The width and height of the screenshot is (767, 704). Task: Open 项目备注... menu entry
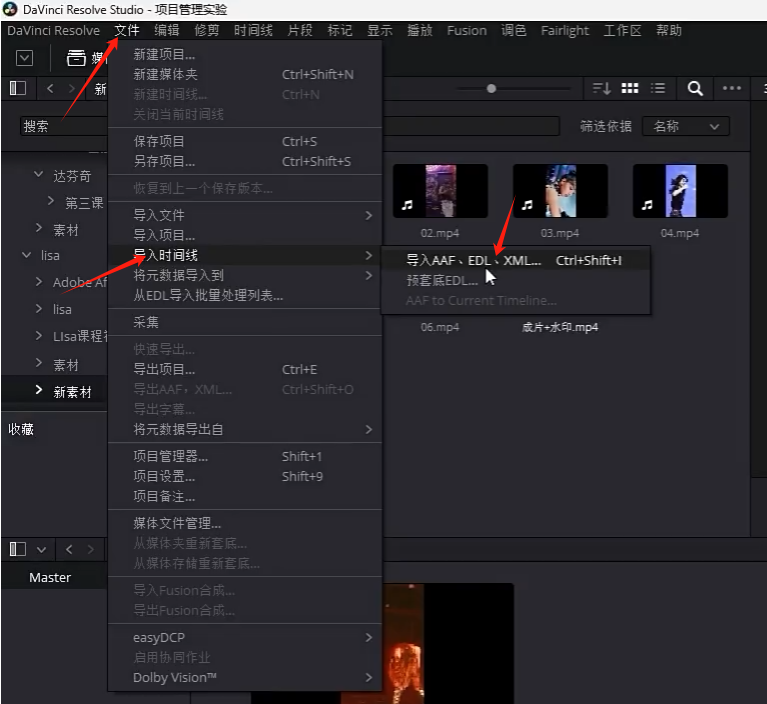pyautogui.click(x=245, y=497)
